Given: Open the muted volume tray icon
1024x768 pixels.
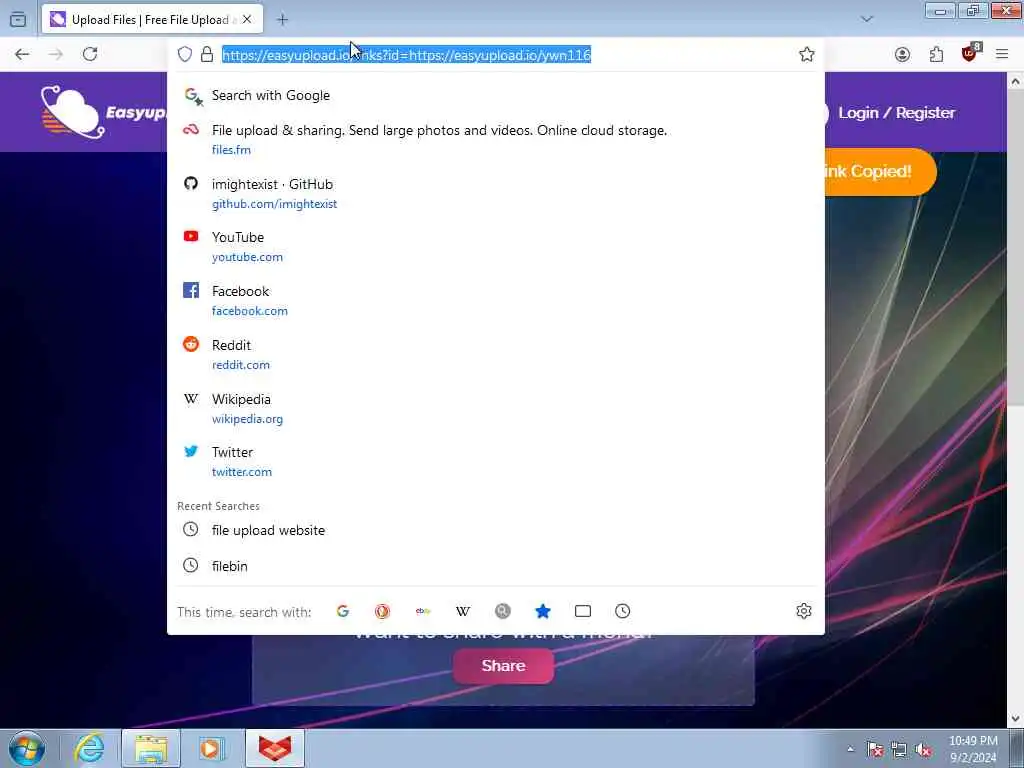Looking at the screenshot, I should tap(923, 749).
